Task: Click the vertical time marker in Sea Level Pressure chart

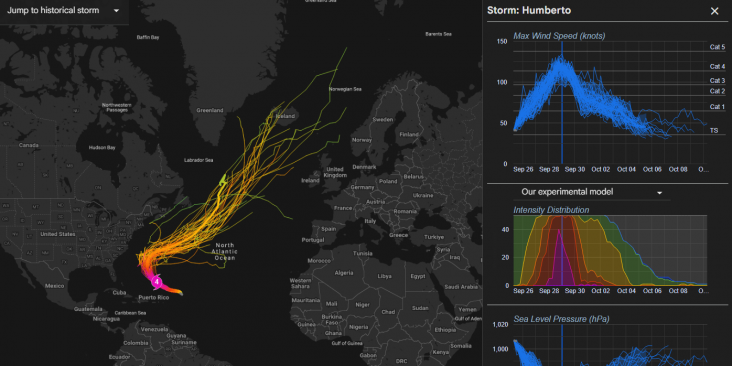Action: [562, 345]
